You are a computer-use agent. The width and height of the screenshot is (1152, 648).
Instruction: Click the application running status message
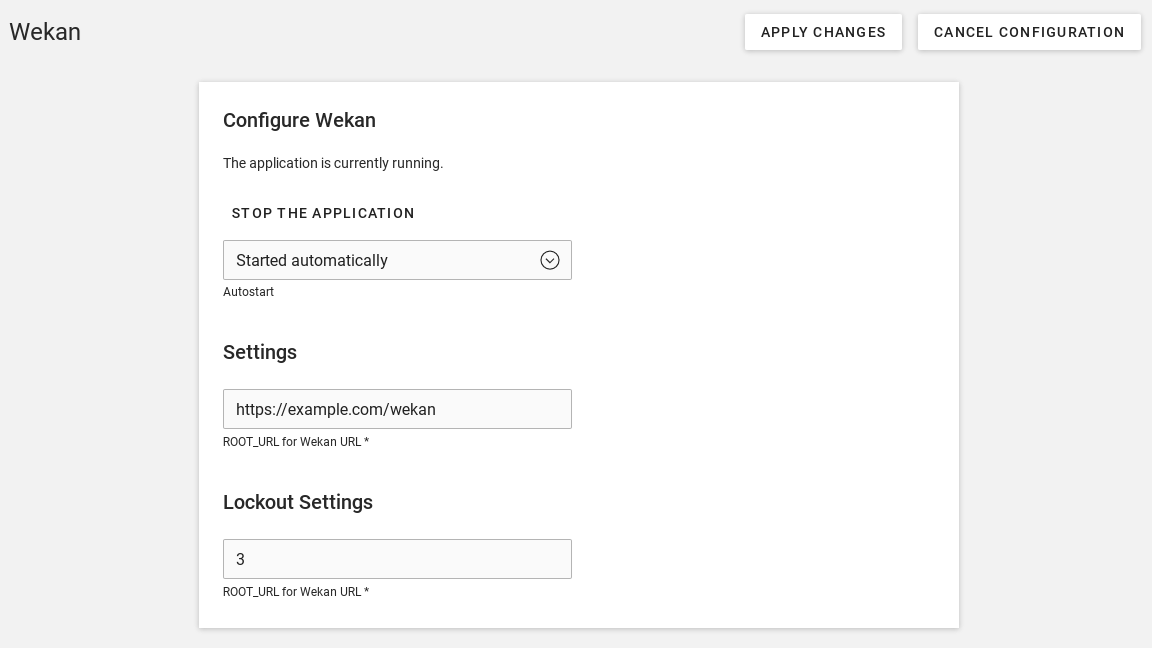point(333,163)
